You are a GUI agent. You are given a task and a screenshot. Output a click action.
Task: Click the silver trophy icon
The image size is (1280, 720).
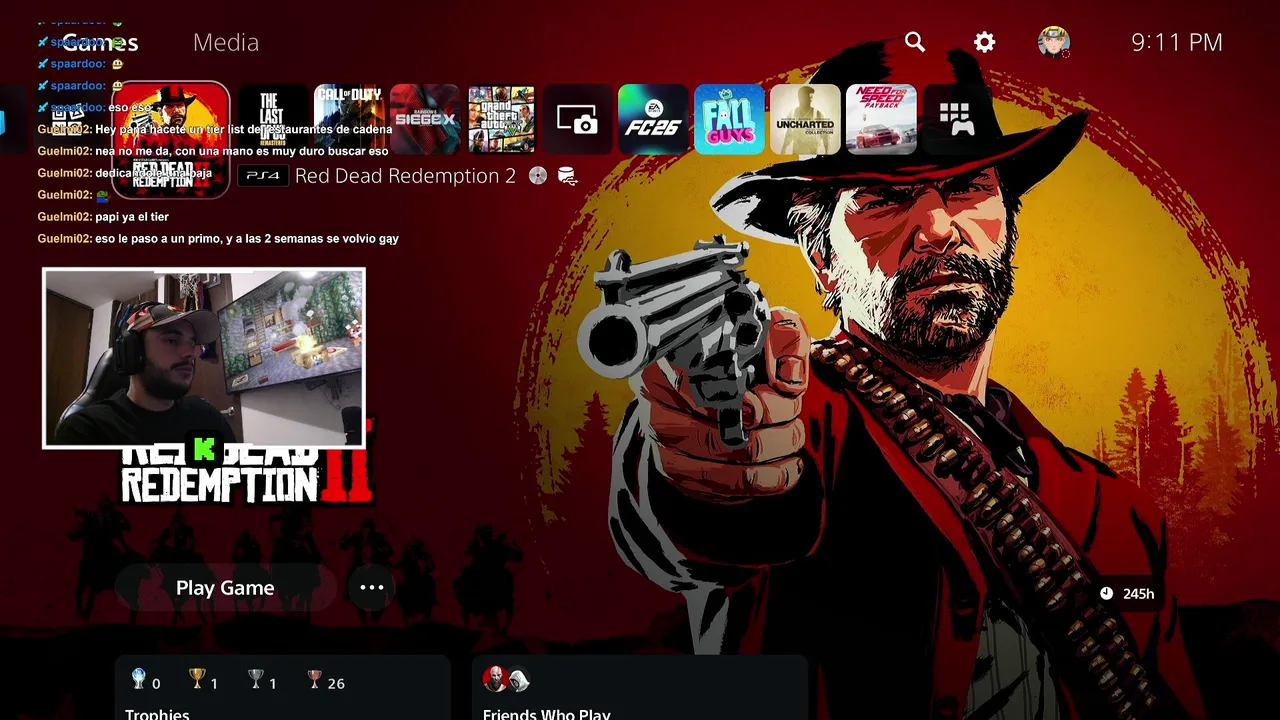[x=256, y=680]
